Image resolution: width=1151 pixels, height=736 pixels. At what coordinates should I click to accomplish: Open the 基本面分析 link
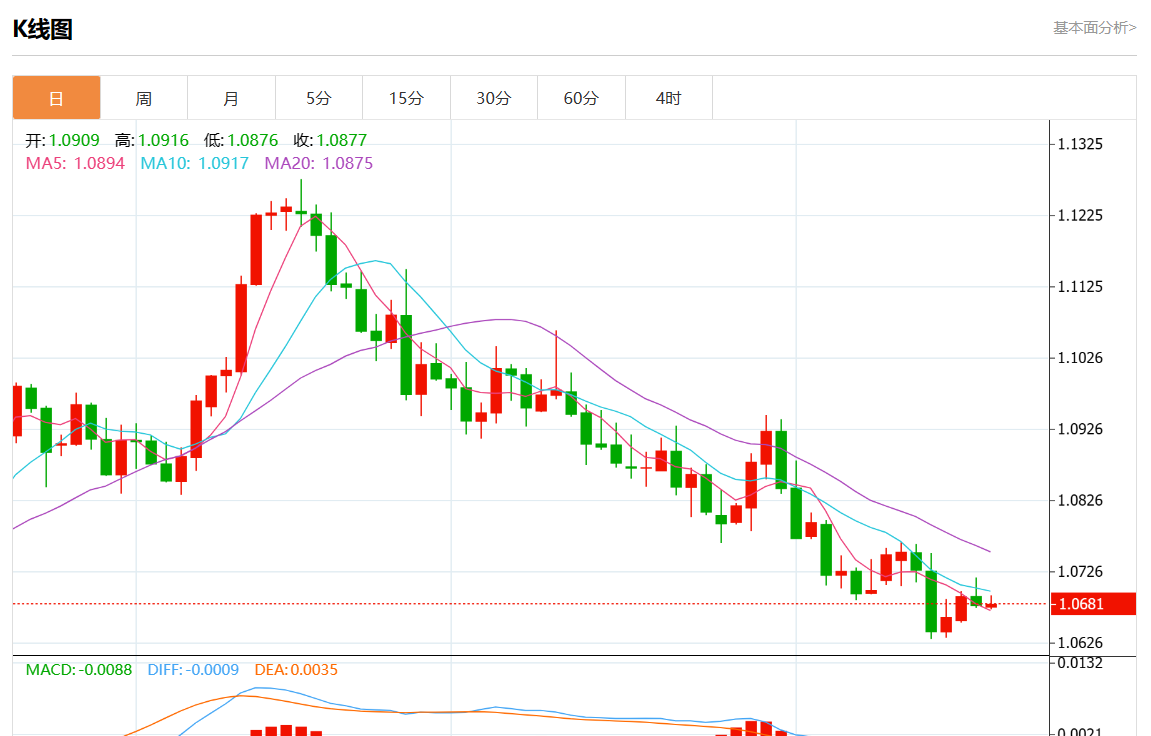1094,28
